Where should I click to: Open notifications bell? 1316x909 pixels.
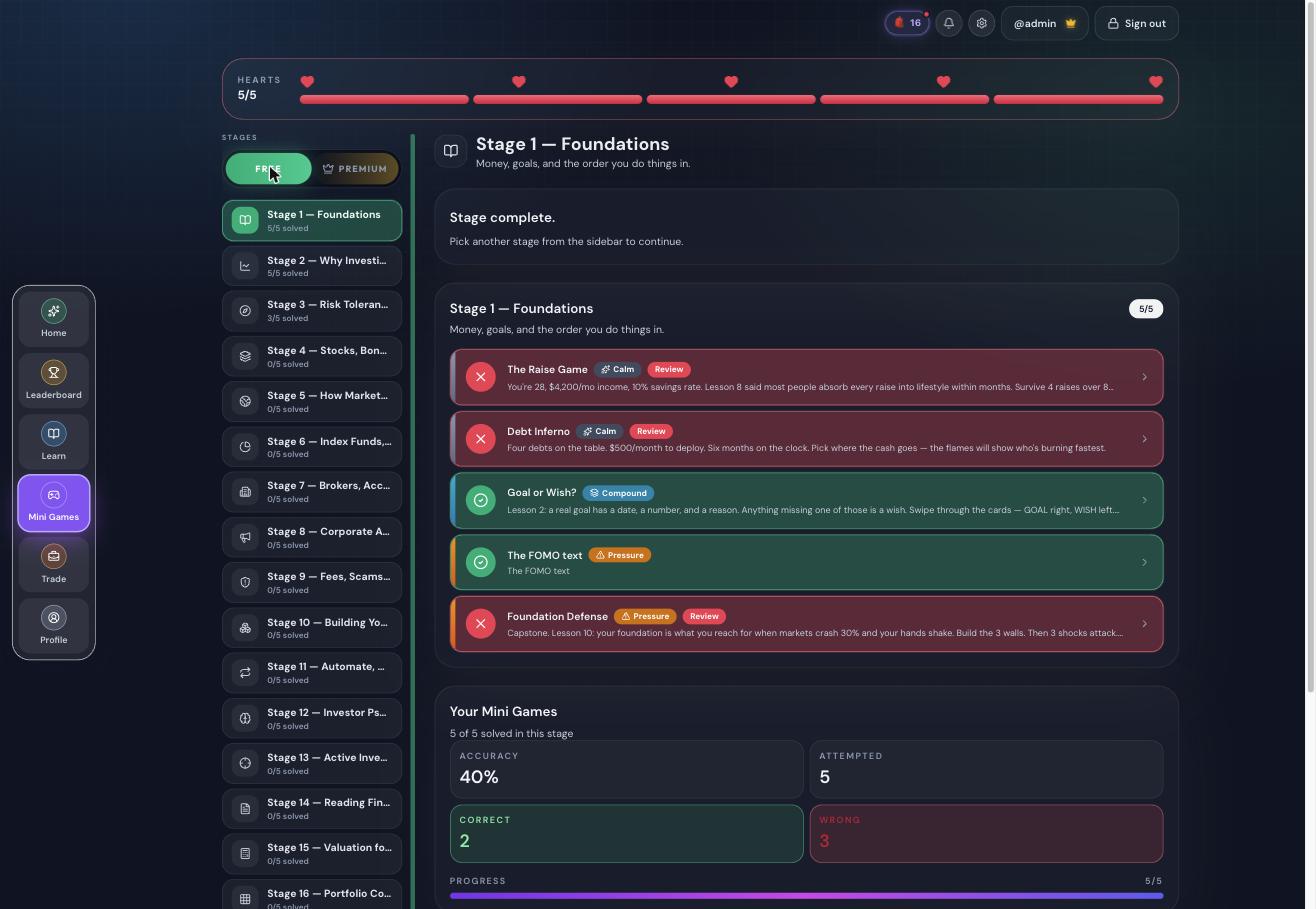[x=949, y=23]
